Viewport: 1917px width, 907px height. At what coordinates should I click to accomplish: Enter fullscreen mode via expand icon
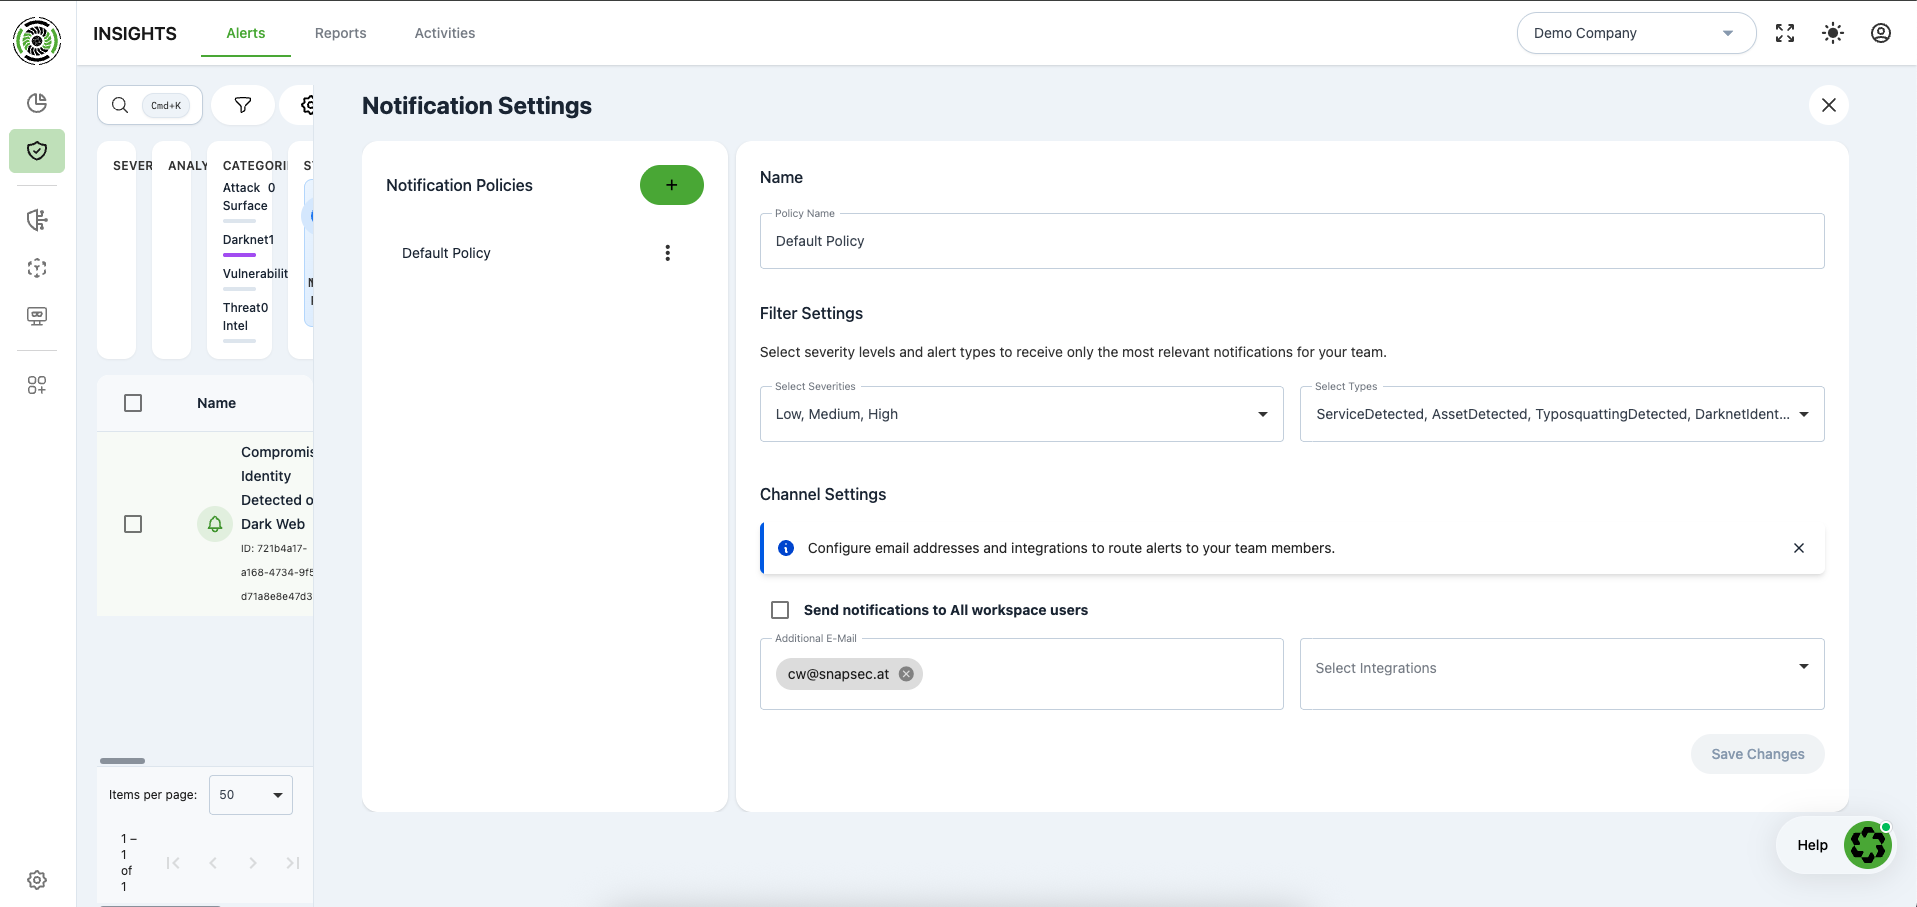(x=1785, y=33)
